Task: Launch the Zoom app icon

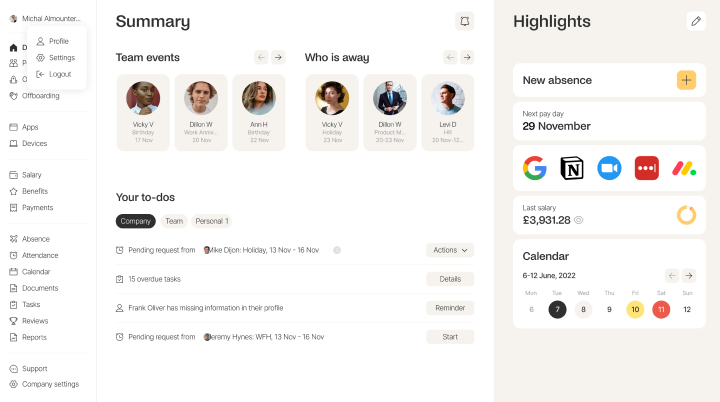Action: (x=609, y=168)
